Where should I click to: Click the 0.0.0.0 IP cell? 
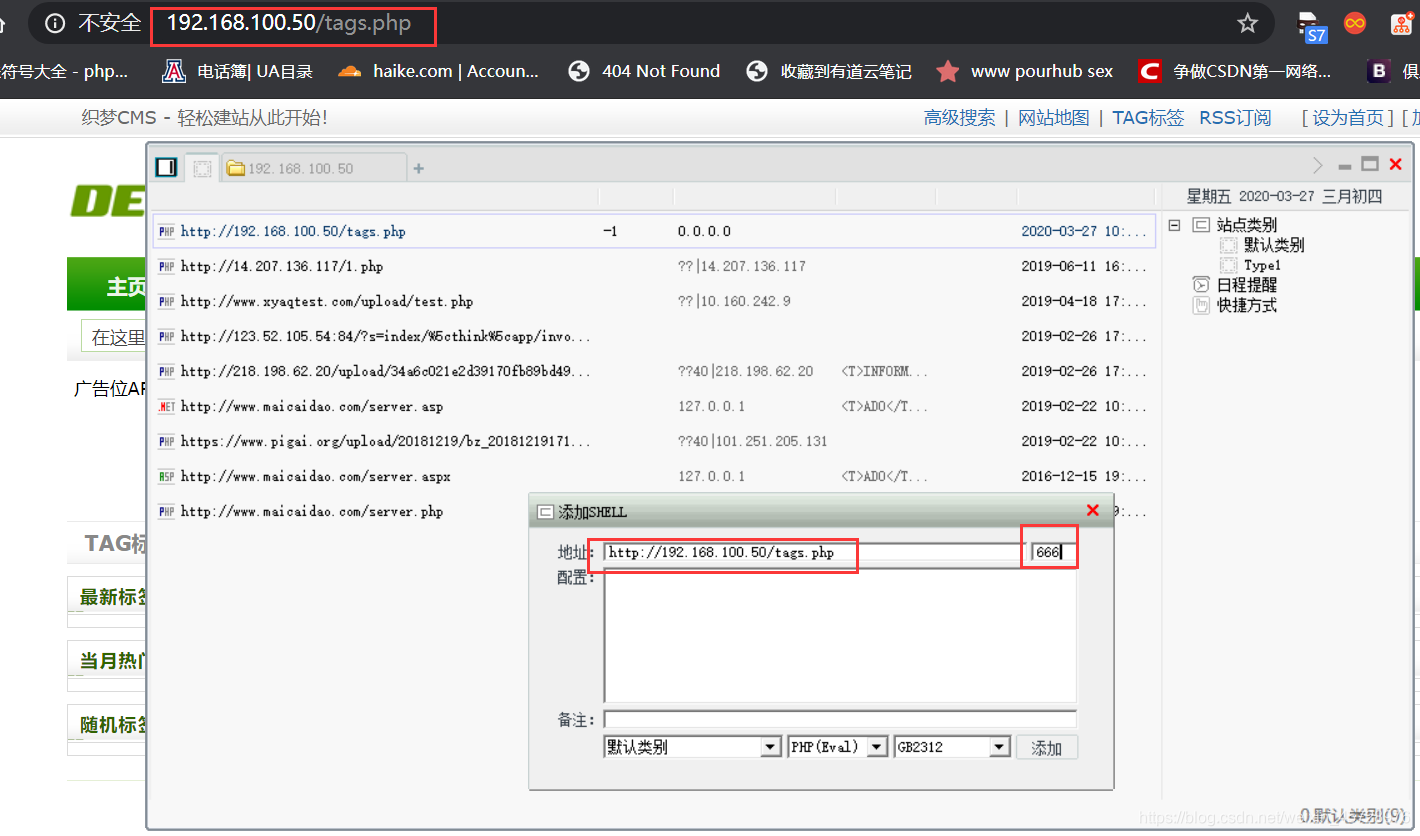coord(704,231)
